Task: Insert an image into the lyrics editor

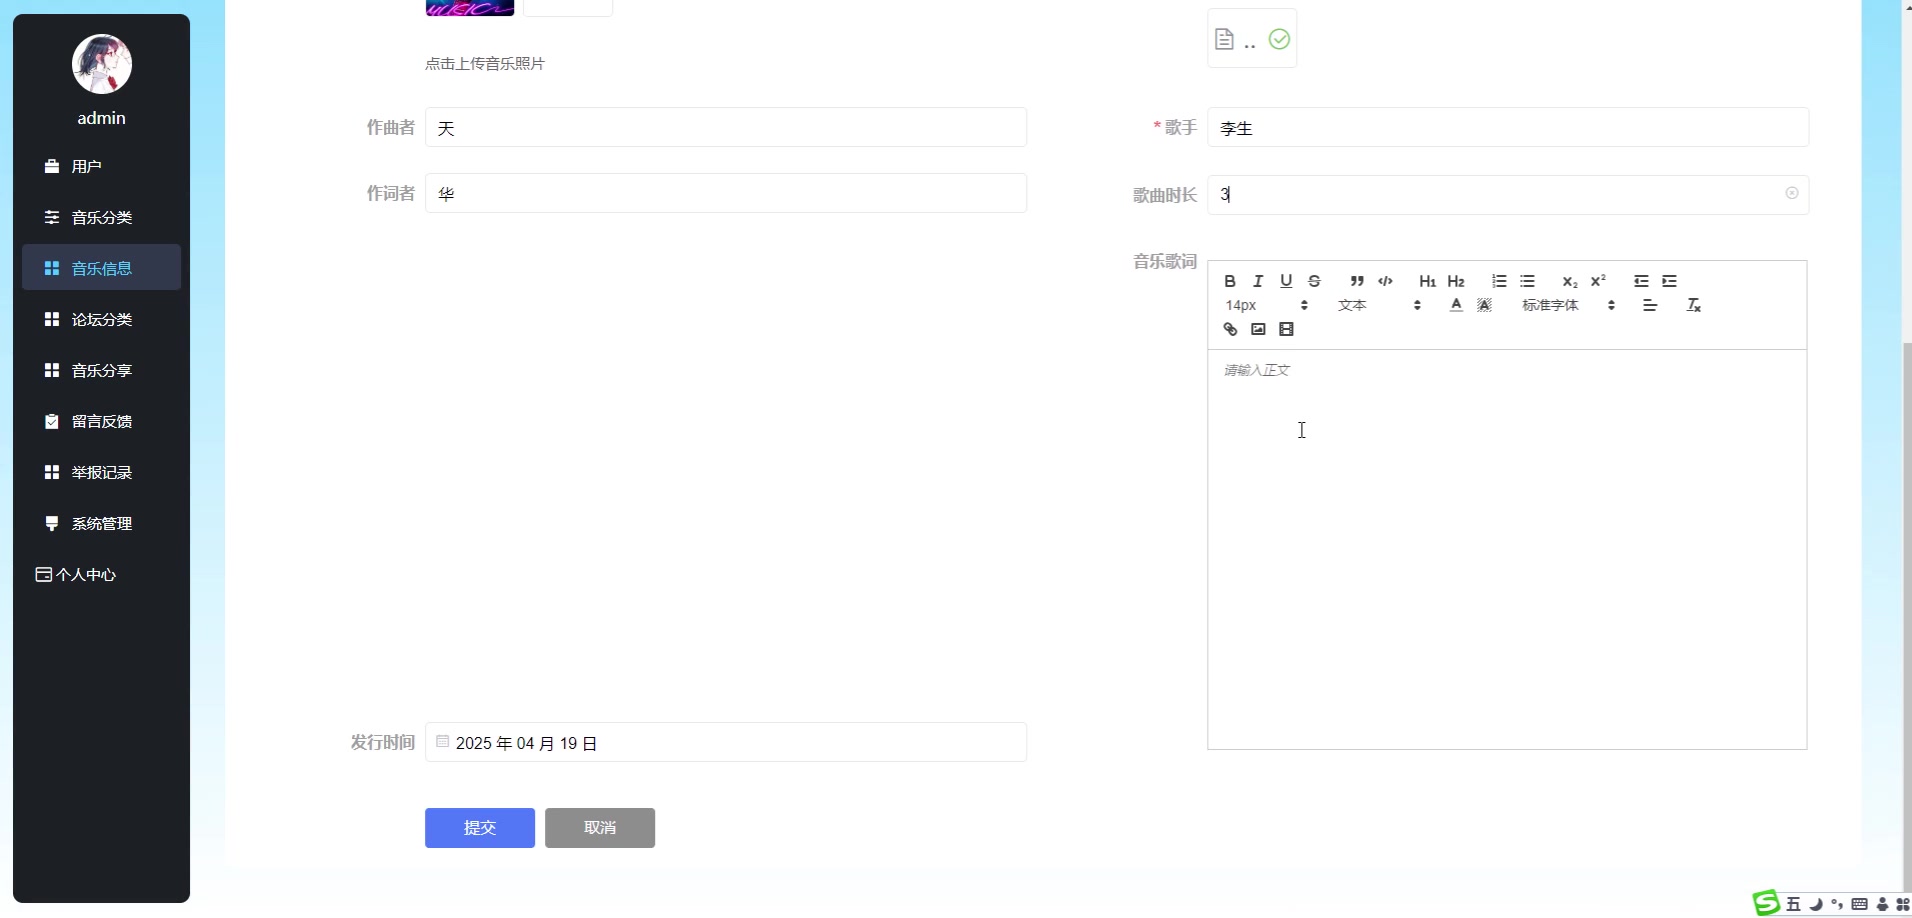Action: click(1258, 329)
